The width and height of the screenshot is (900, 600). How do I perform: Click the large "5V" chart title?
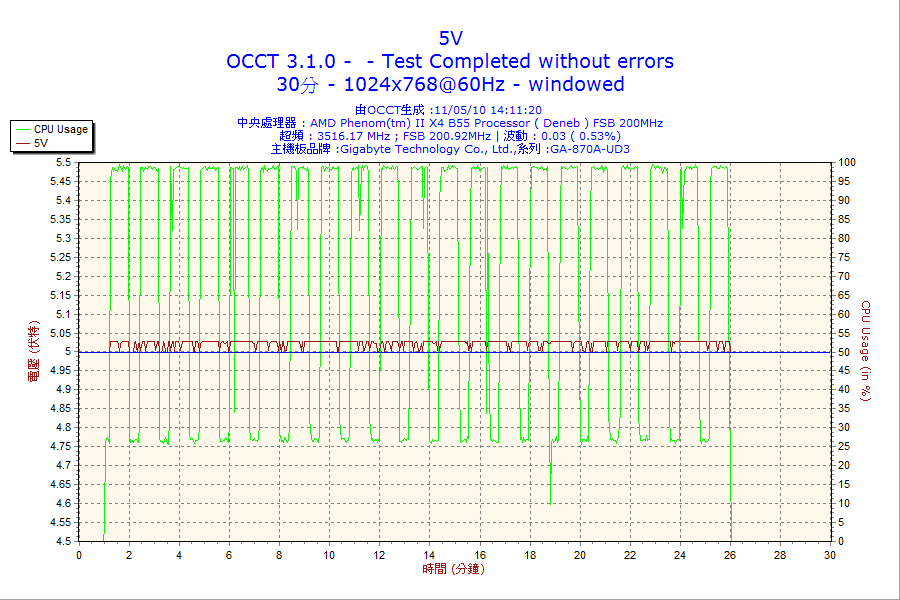point(451,38)
